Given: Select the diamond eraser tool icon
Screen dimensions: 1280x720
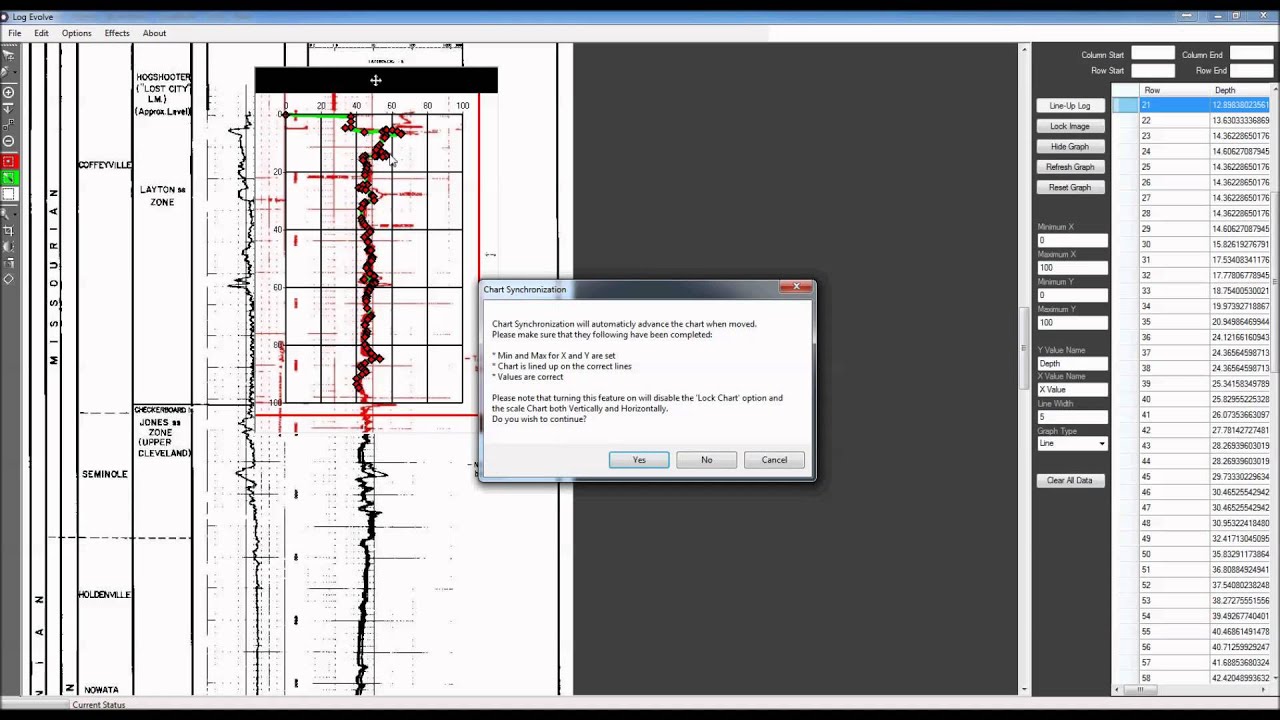Looking at the screenshot, I should coord(8,279).
